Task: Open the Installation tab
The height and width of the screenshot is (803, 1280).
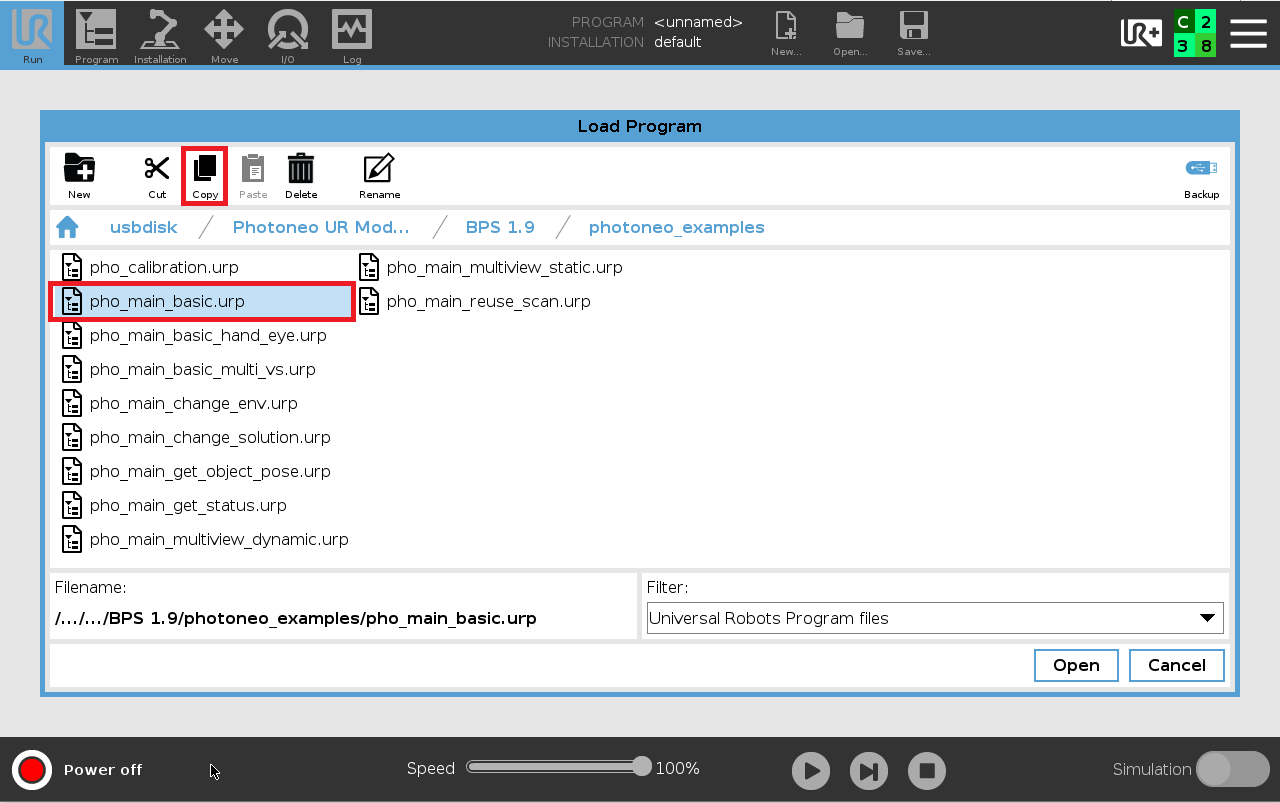Action: [x=160, y=34]
